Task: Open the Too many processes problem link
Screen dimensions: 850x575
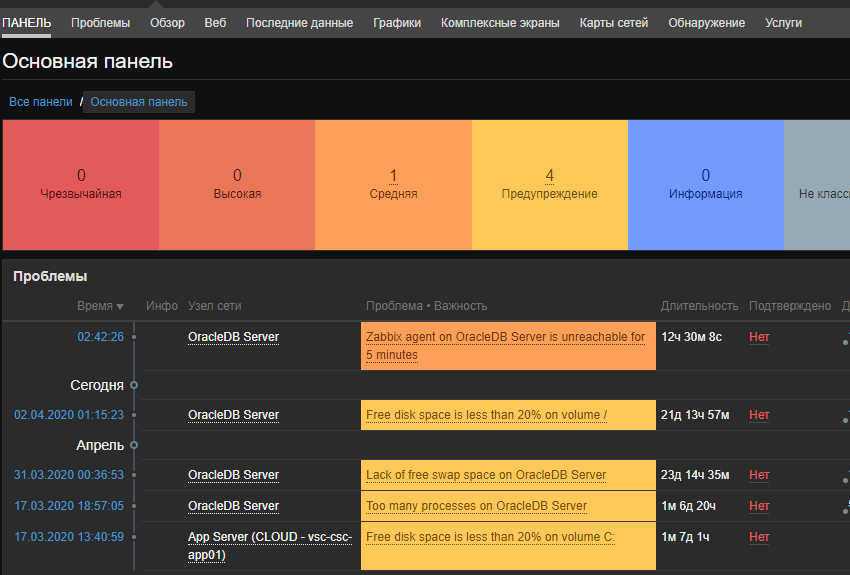Action: [x=476, y=506]
